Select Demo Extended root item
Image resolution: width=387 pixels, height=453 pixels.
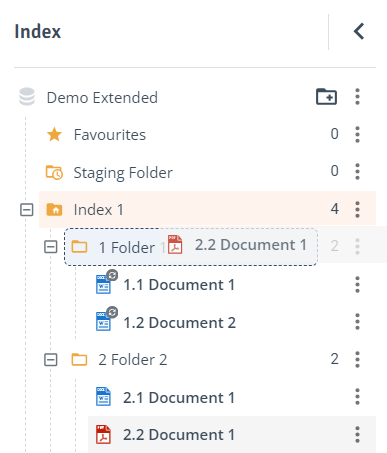coord(102,97)
